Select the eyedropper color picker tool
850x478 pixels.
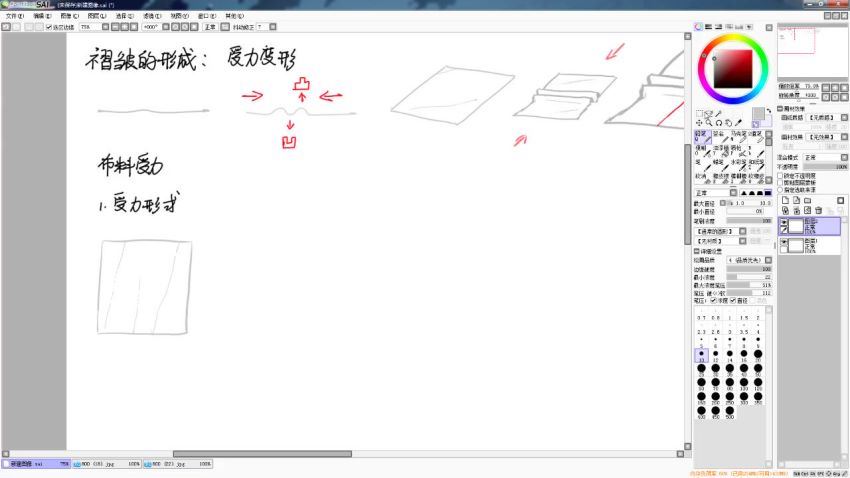tap(738, 122)
